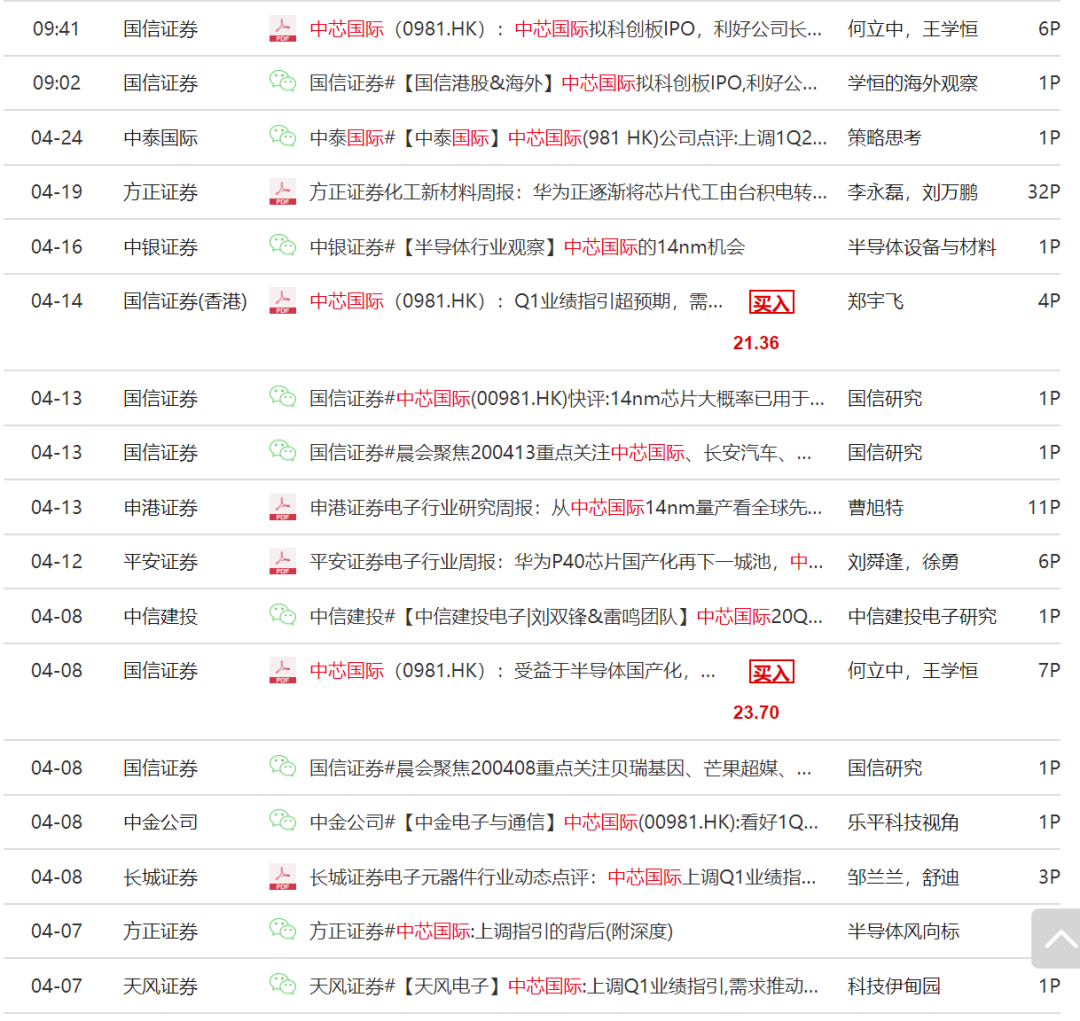Open PDF icon in 04-14 国信证券(香港) row
1080x1021 pixels.
coord(282,301)
